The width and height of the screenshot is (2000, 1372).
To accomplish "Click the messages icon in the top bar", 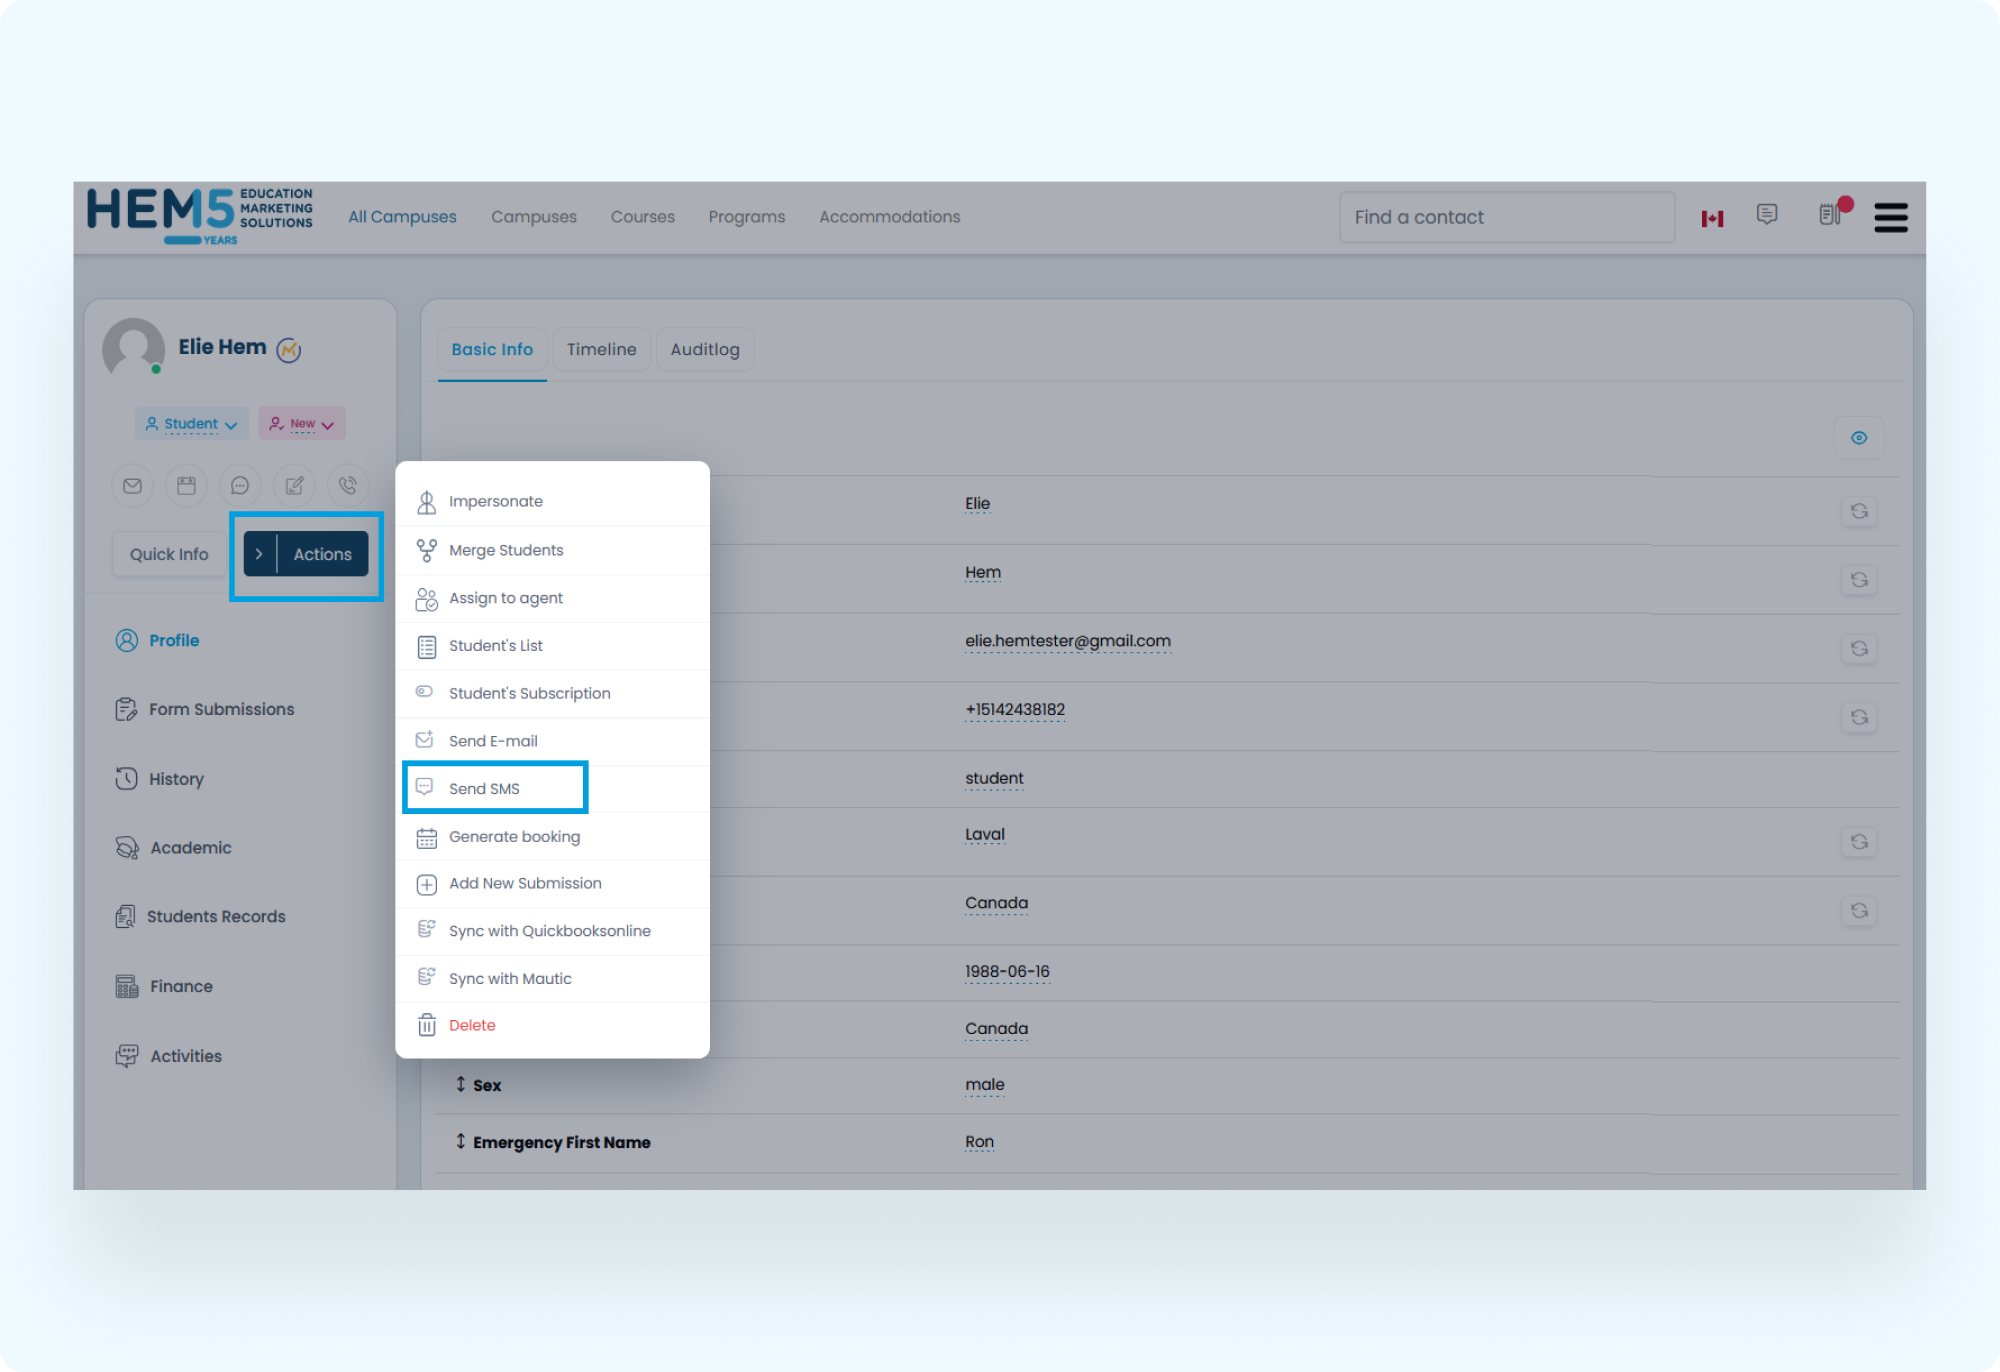I will click(x=1767, y=215).
